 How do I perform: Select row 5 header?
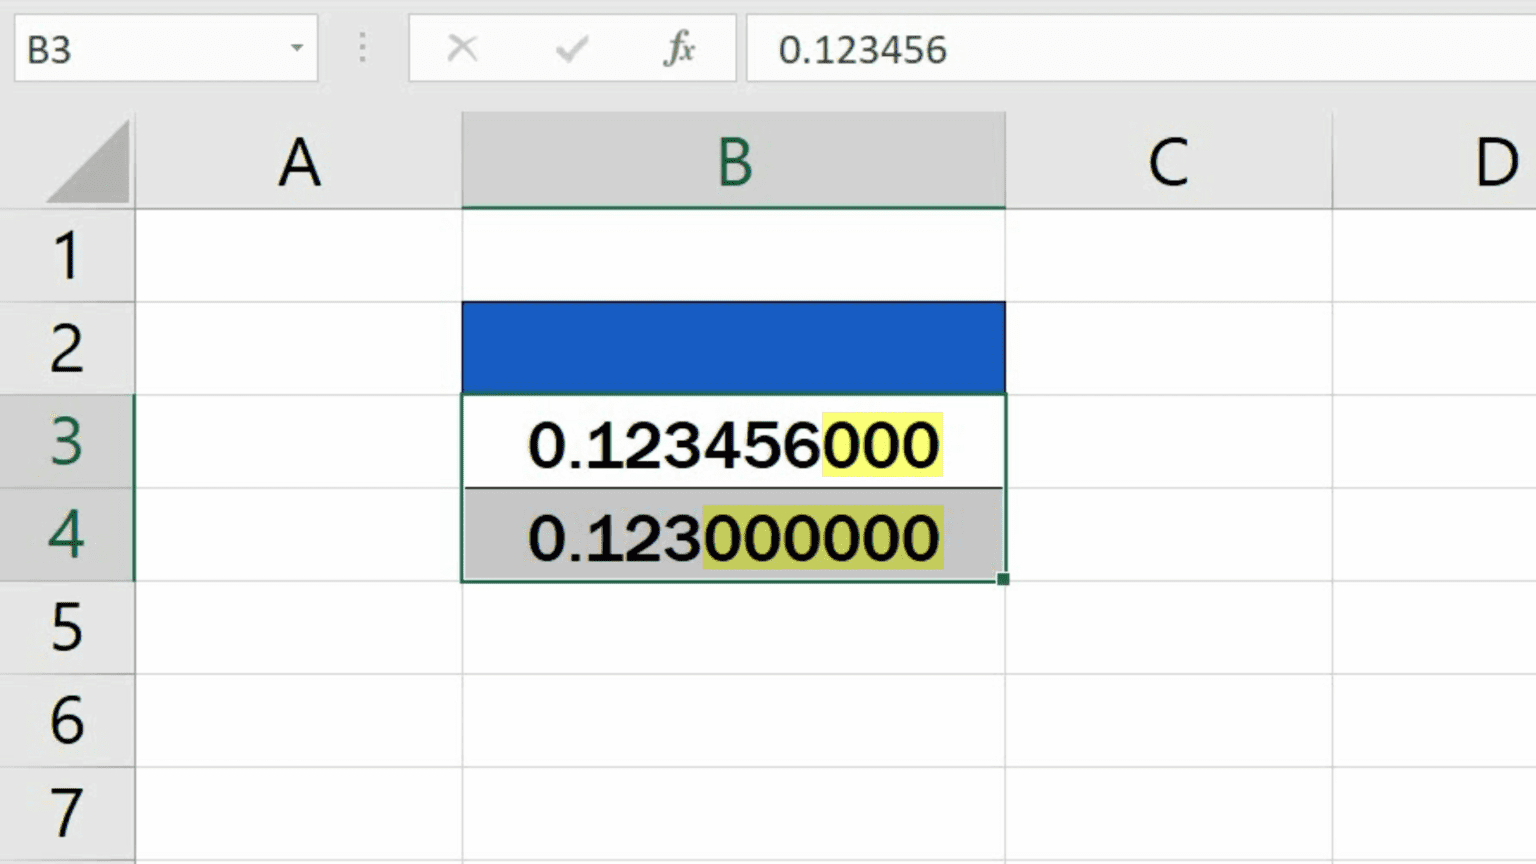66,628
